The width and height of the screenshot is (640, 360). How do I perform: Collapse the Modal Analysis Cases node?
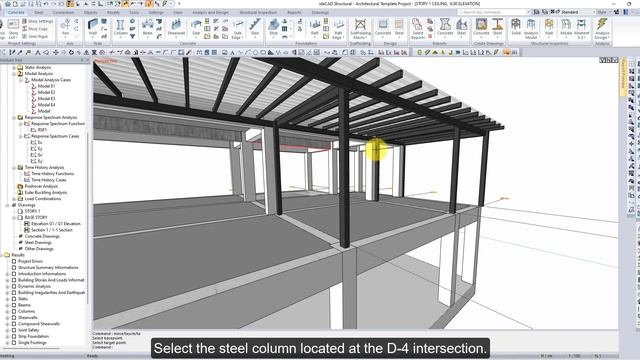pos(20,80)
